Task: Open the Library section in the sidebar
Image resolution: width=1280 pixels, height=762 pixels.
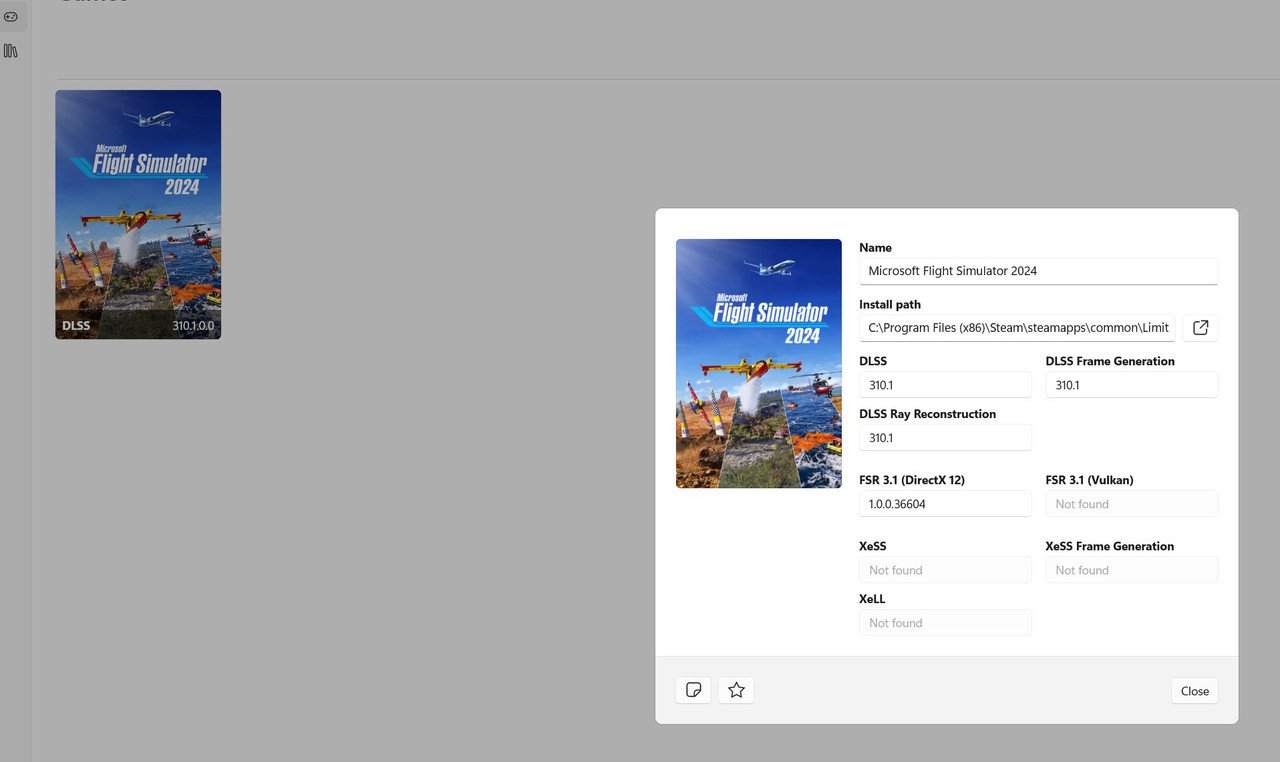Action: pyautogui.click(x=11, y=51)
